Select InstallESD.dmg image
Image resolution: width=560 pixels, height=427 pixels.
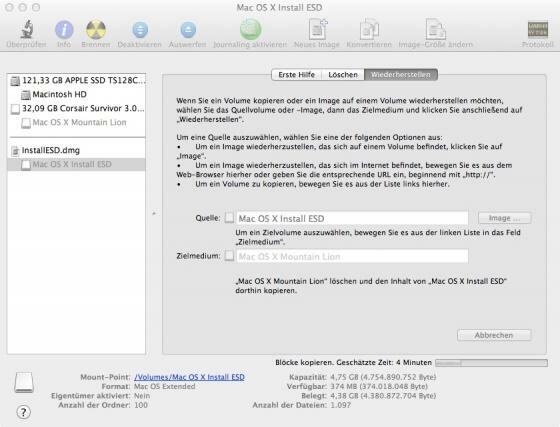coord(77,150)
